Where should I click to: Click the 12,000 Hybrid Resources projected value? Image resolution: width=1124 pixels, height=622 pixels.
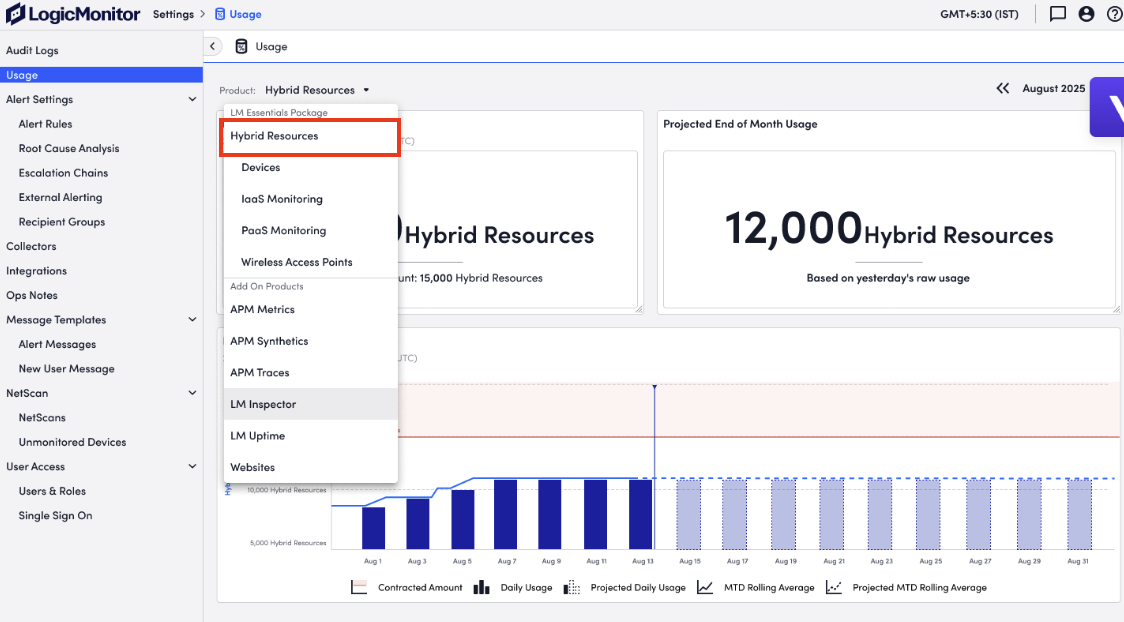click(x=888, y=230)
